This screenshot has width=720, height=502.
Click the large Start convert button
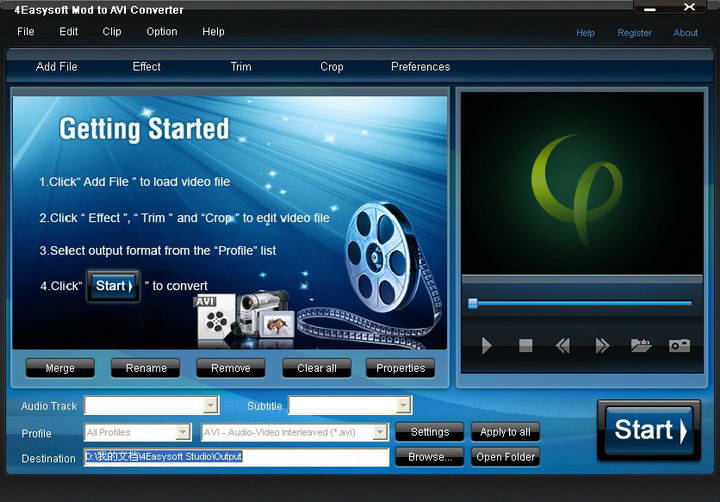coord(649,430)
